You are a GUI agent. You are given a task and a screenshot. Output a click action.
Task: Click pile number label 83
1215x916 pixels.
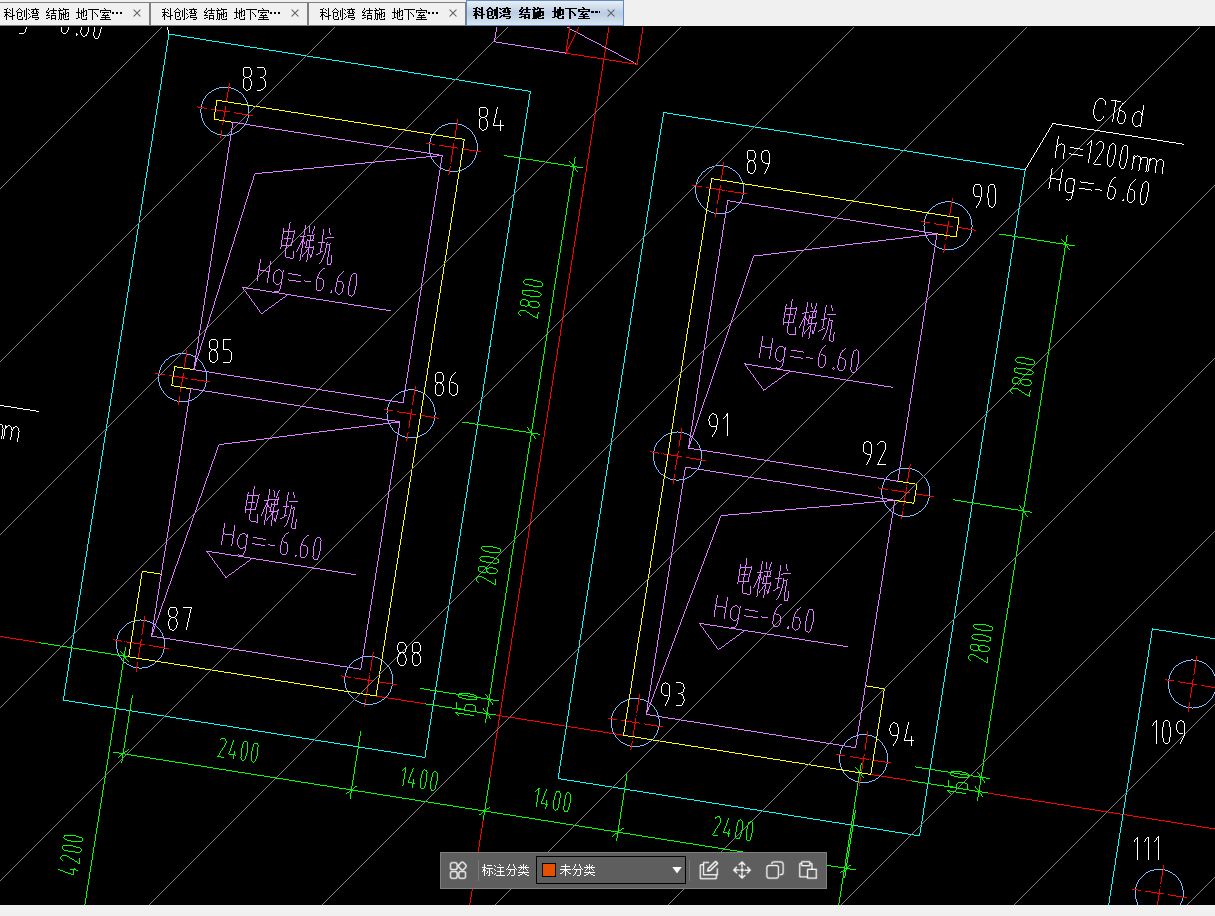254,80
